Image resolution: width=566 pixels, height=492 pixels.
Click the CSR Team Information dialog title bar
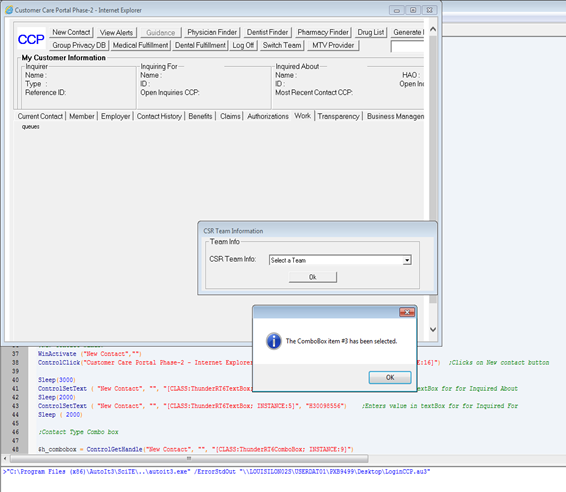pos(317,231)
